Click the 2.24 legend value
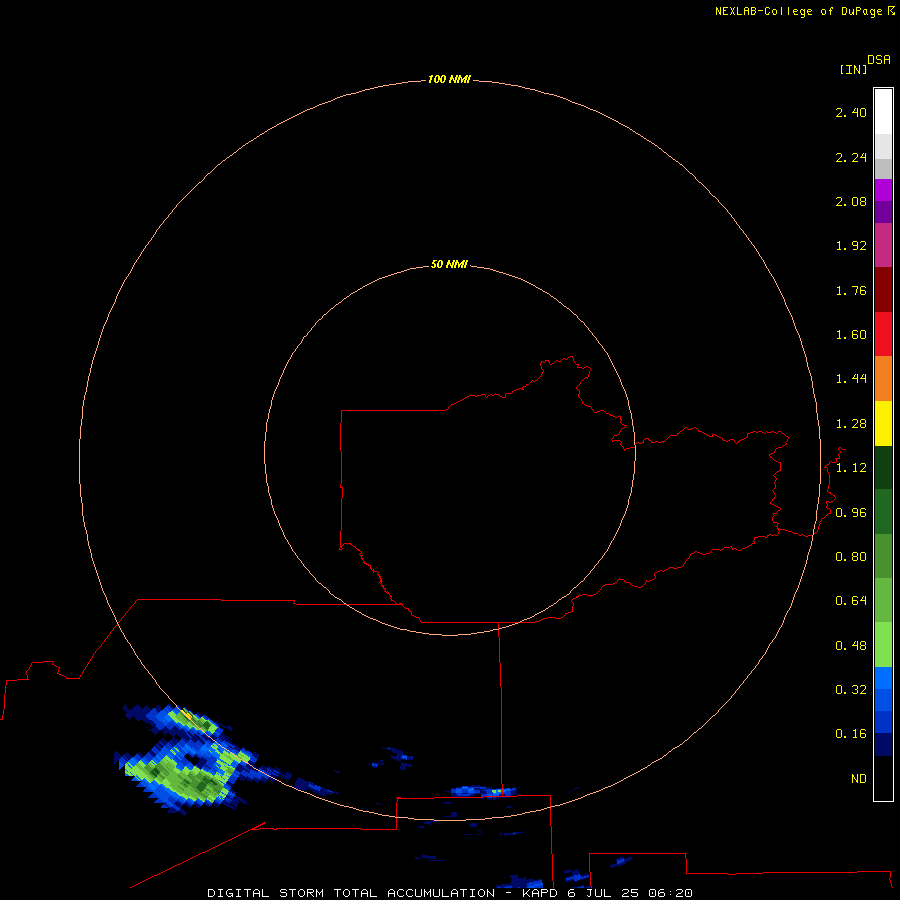This screenshot has width=900, height=900. click(x=851, y=157)
